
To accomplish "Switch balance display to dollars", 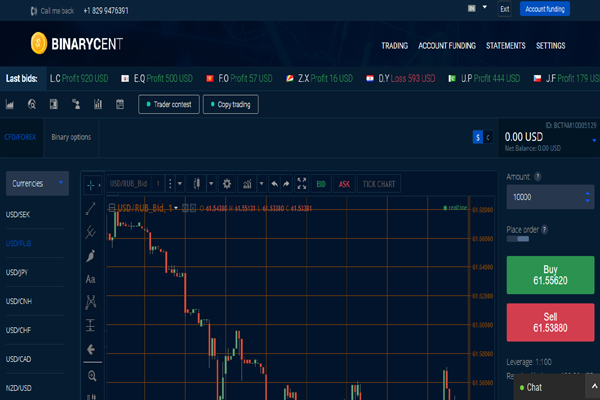I will click(478, 137).
